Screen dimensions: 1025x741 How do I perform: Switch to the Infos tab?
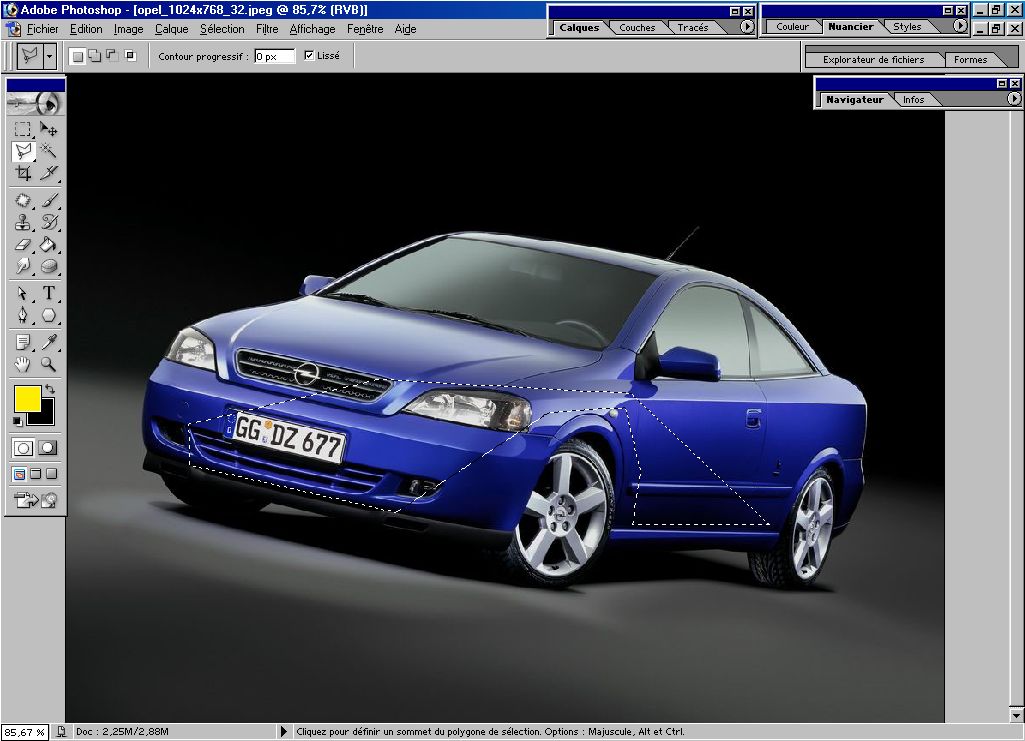pyautogui.click(x=913, y=99)
